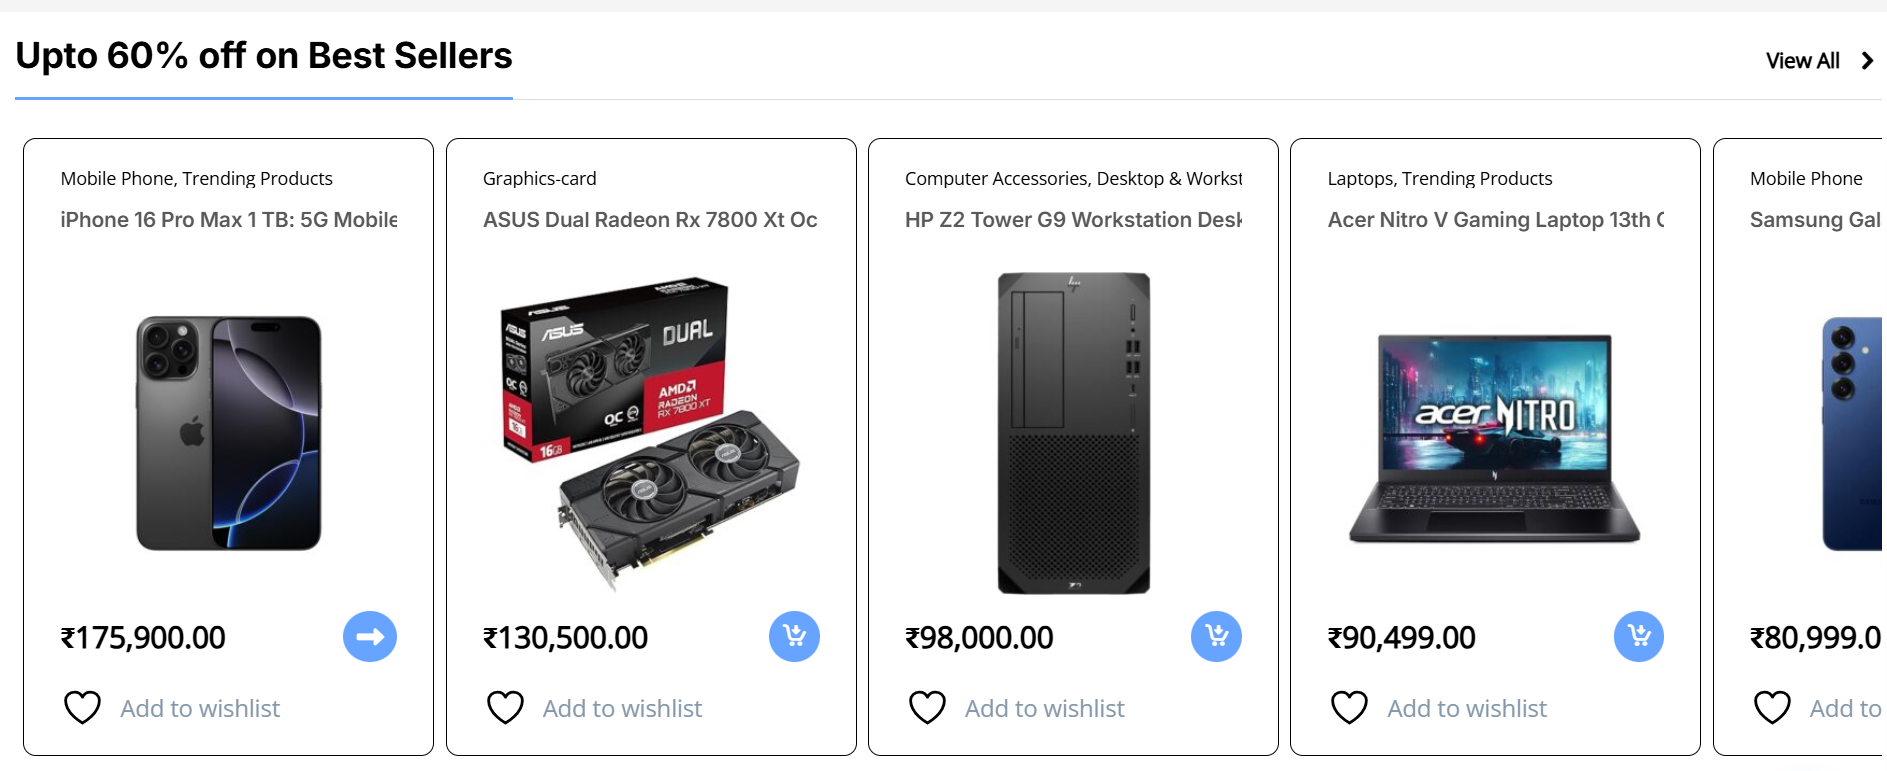The image size is (1887, 771).
Task: Click the blue arrow button on iPhone card
Action: pos(370,637)
